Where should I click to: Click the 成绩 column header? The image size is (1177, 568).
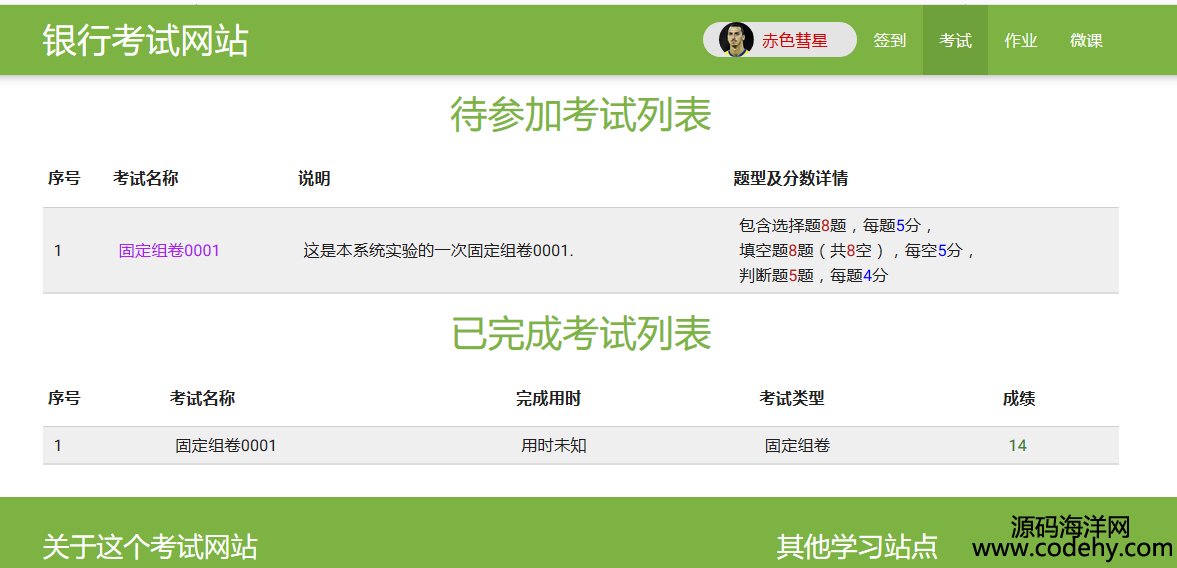1019,398
